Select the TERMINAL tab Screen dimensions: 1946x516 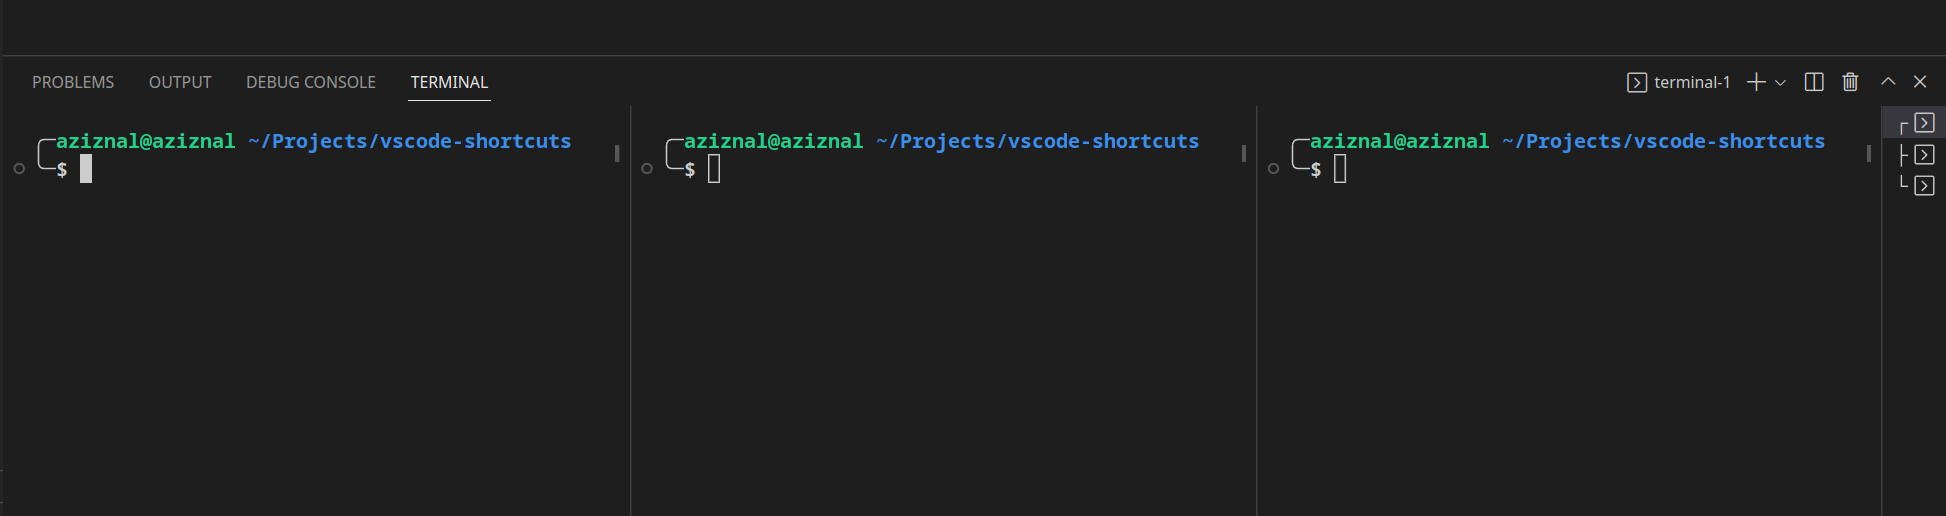[449, 82]
